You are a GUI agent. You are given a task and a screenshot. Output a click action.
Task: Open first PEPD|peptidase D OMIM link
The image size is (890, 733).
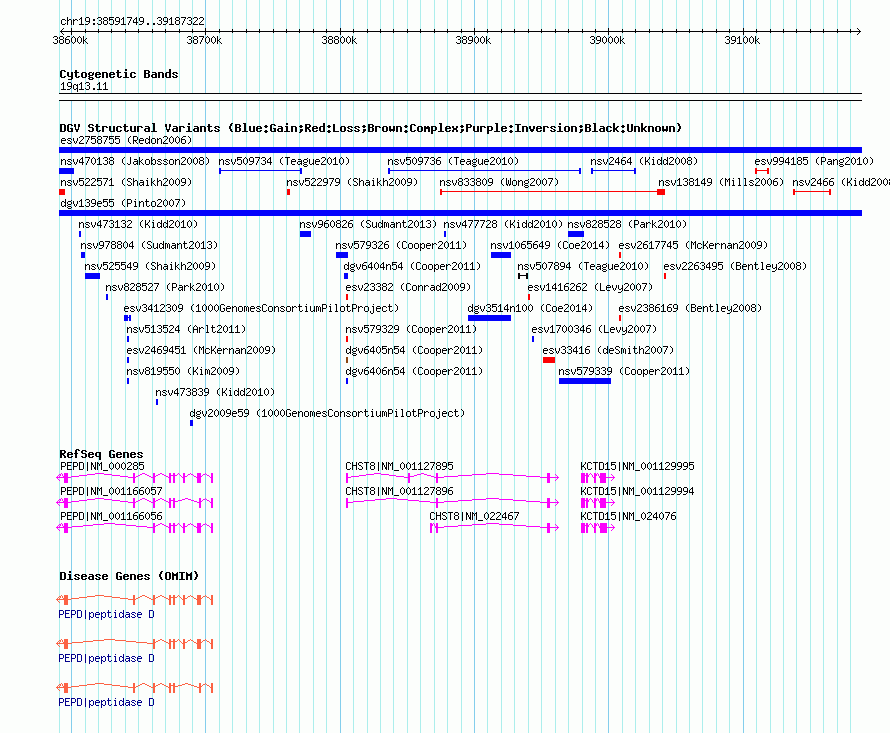point(106,614)
